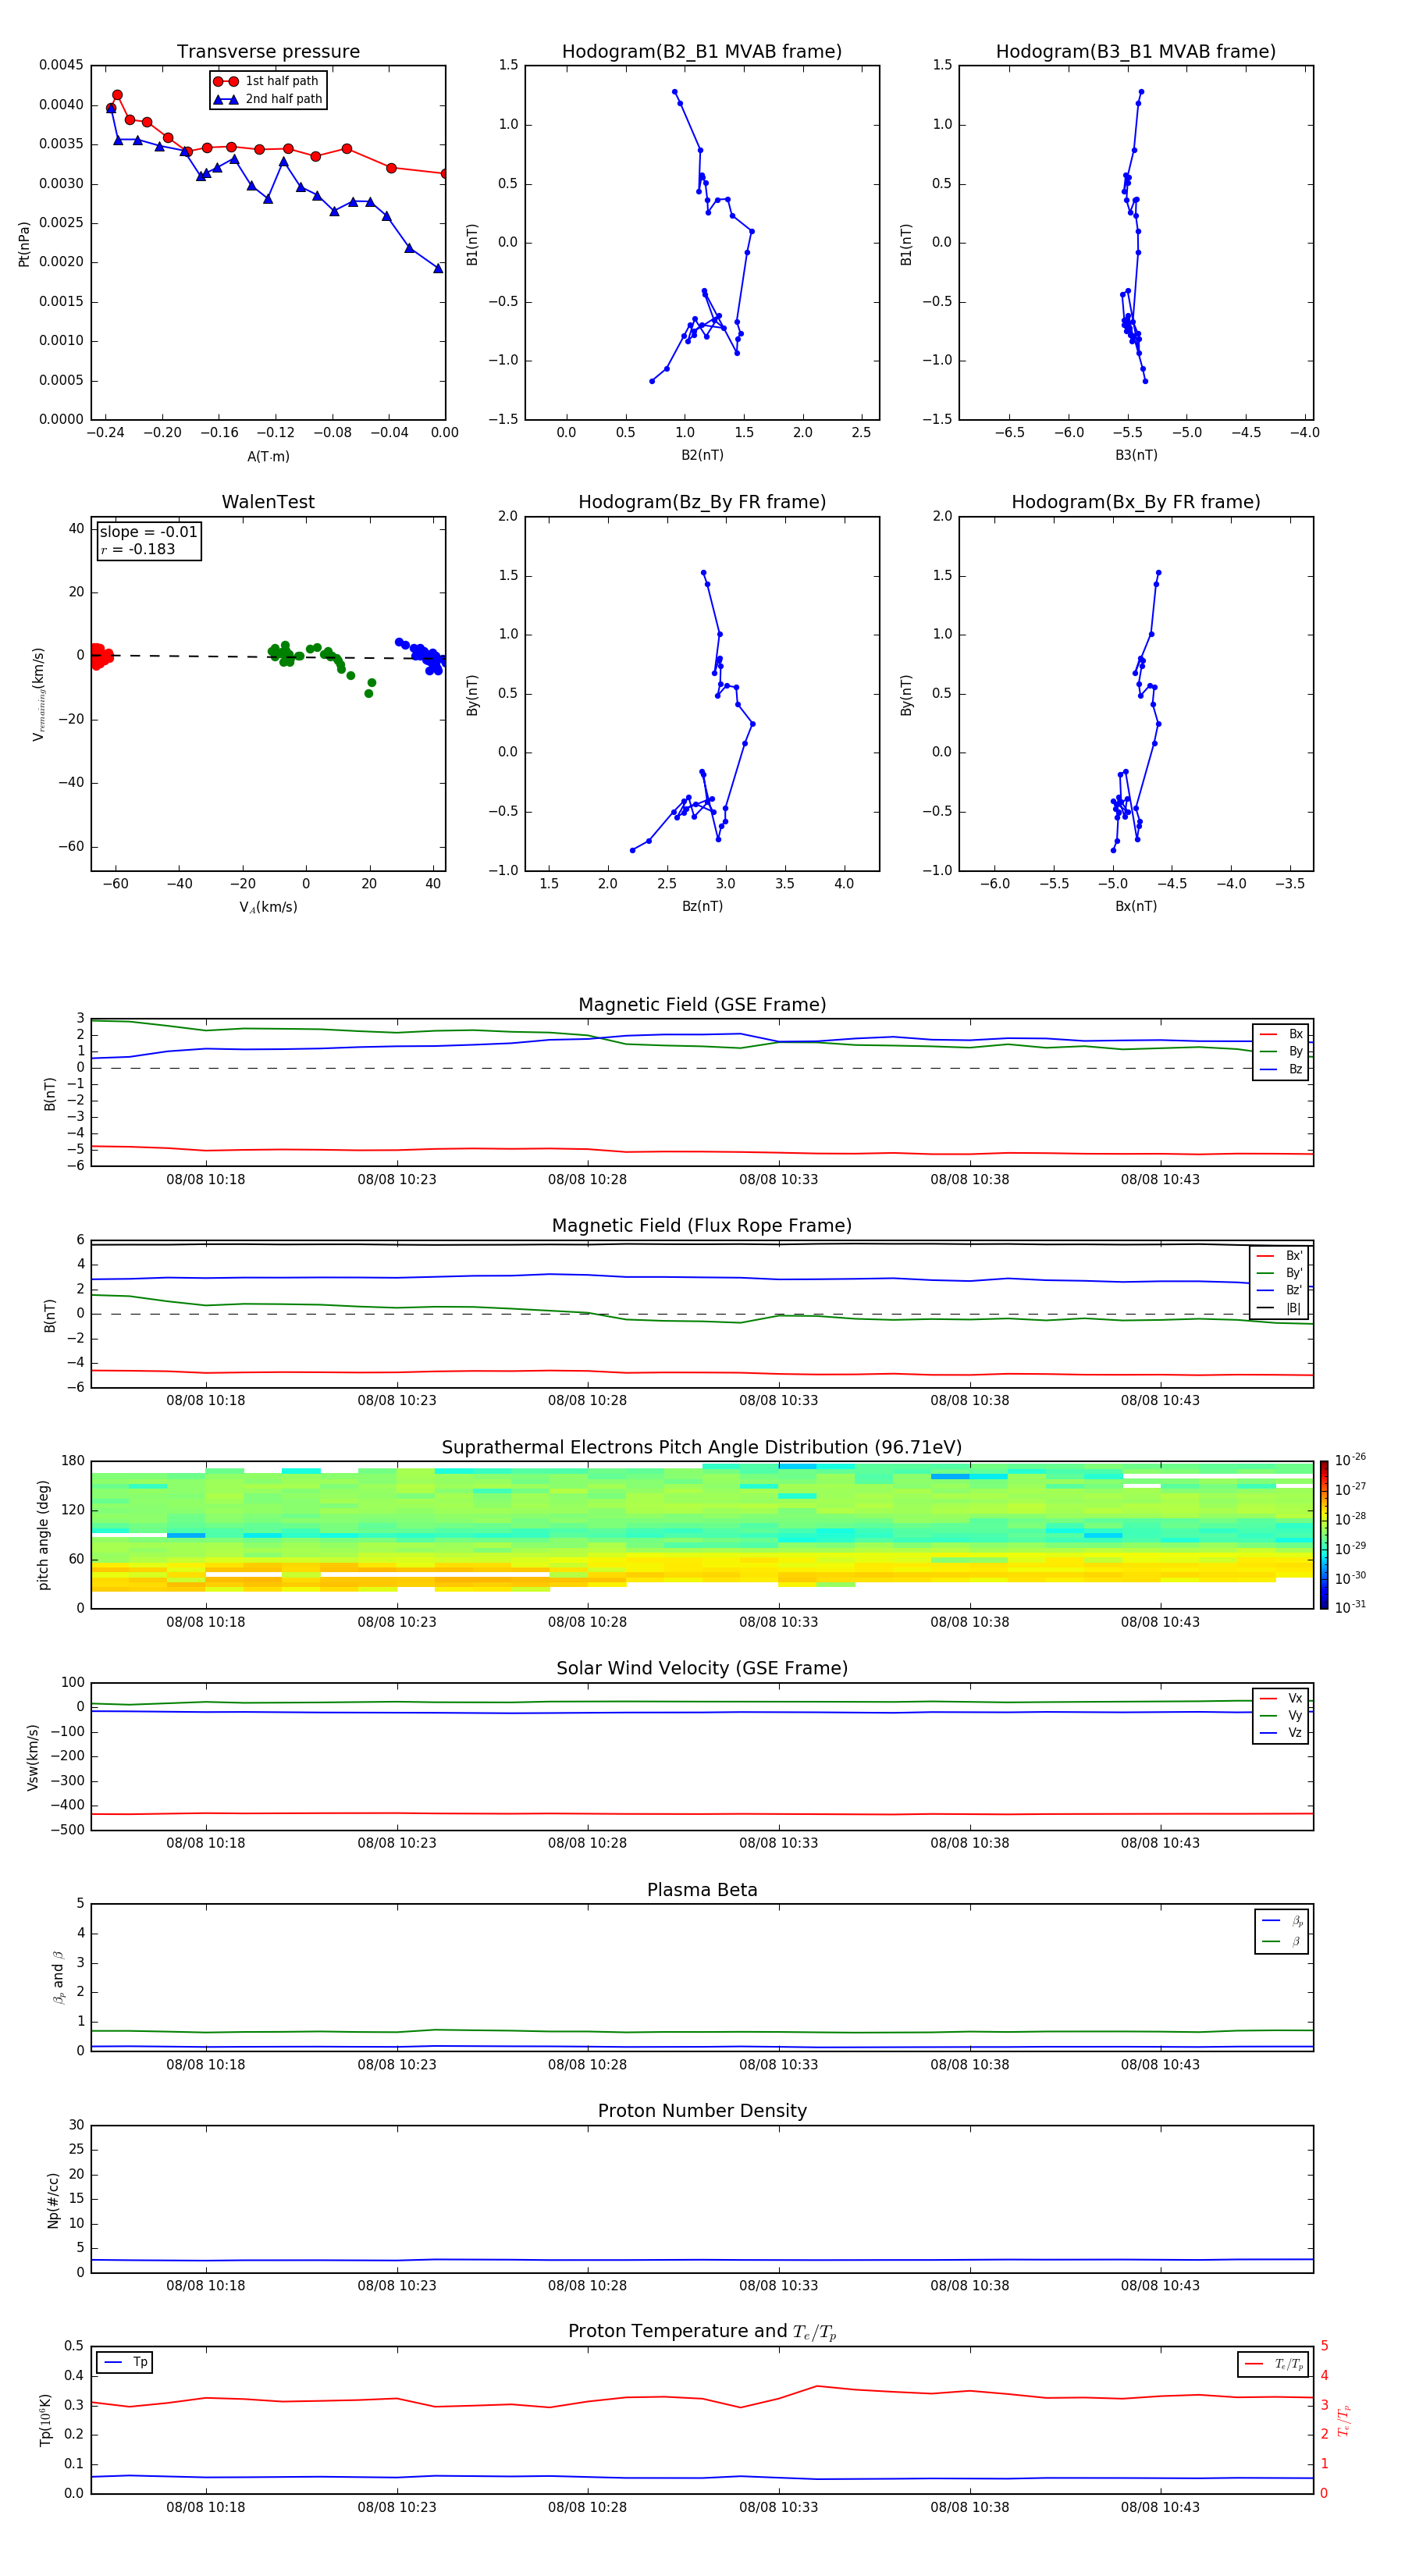Select the Bx' legend entry in the Flux Rope panel
Image resolution: width=1405 pixels, height=2576 pixels.
point(1279,1256)
